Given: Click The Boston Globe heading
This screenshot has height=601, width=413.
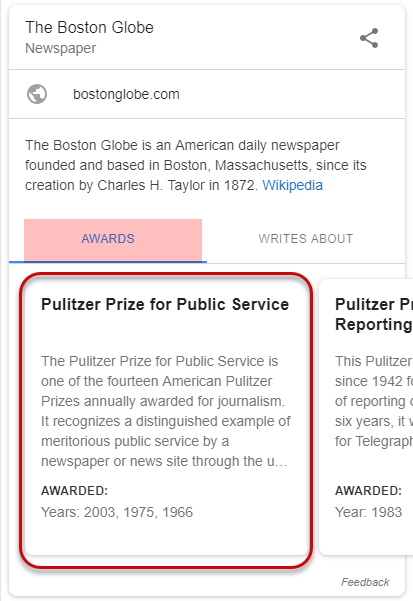Looking at the screenshot, I should click(89, 28).
